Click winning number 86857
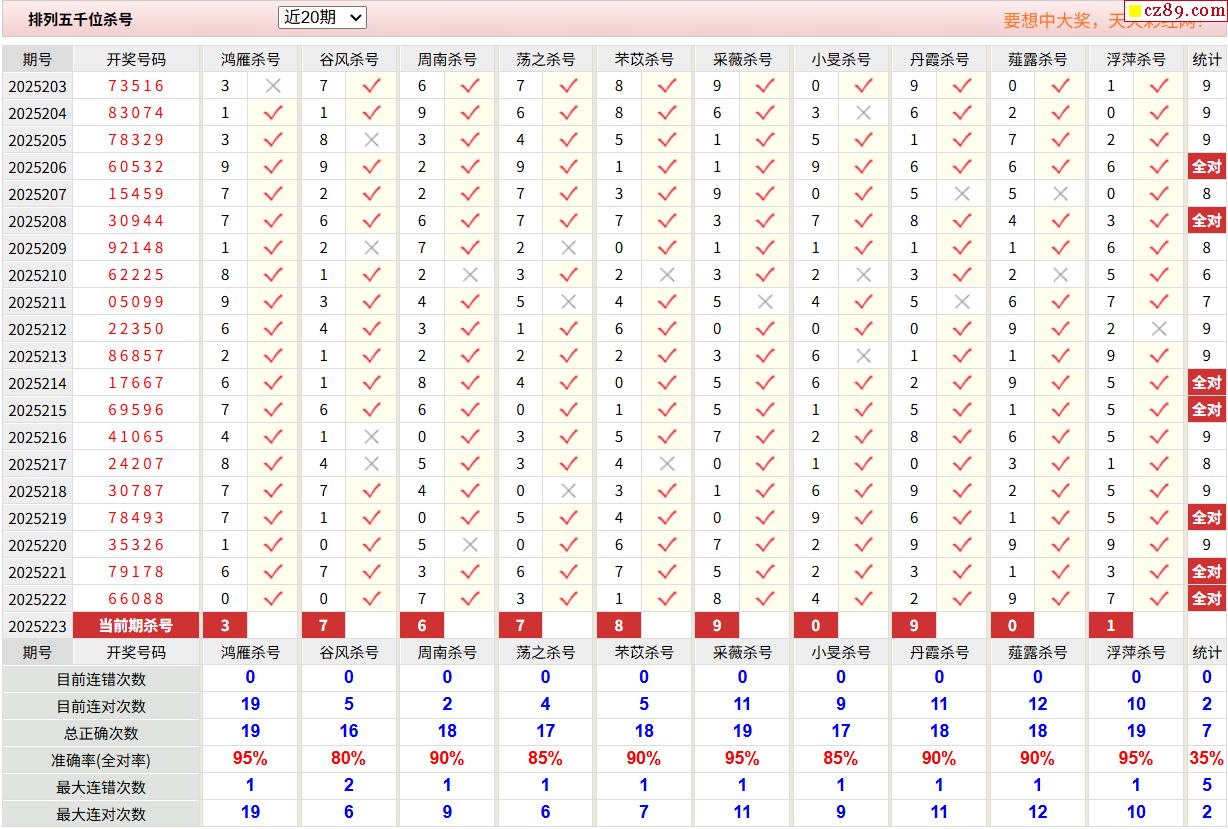1228x829 pixels. point(136,356)
